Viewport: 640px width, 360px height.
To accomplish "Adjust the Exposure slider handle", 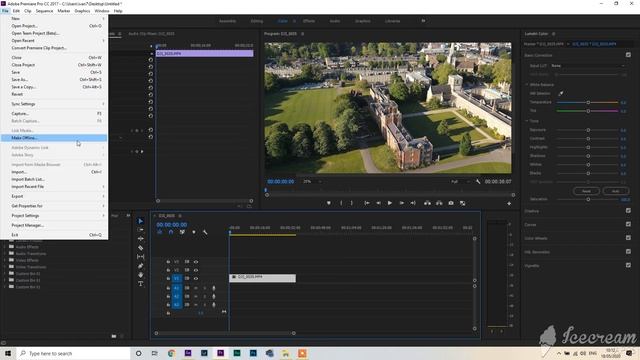I will tap(588, 130).
